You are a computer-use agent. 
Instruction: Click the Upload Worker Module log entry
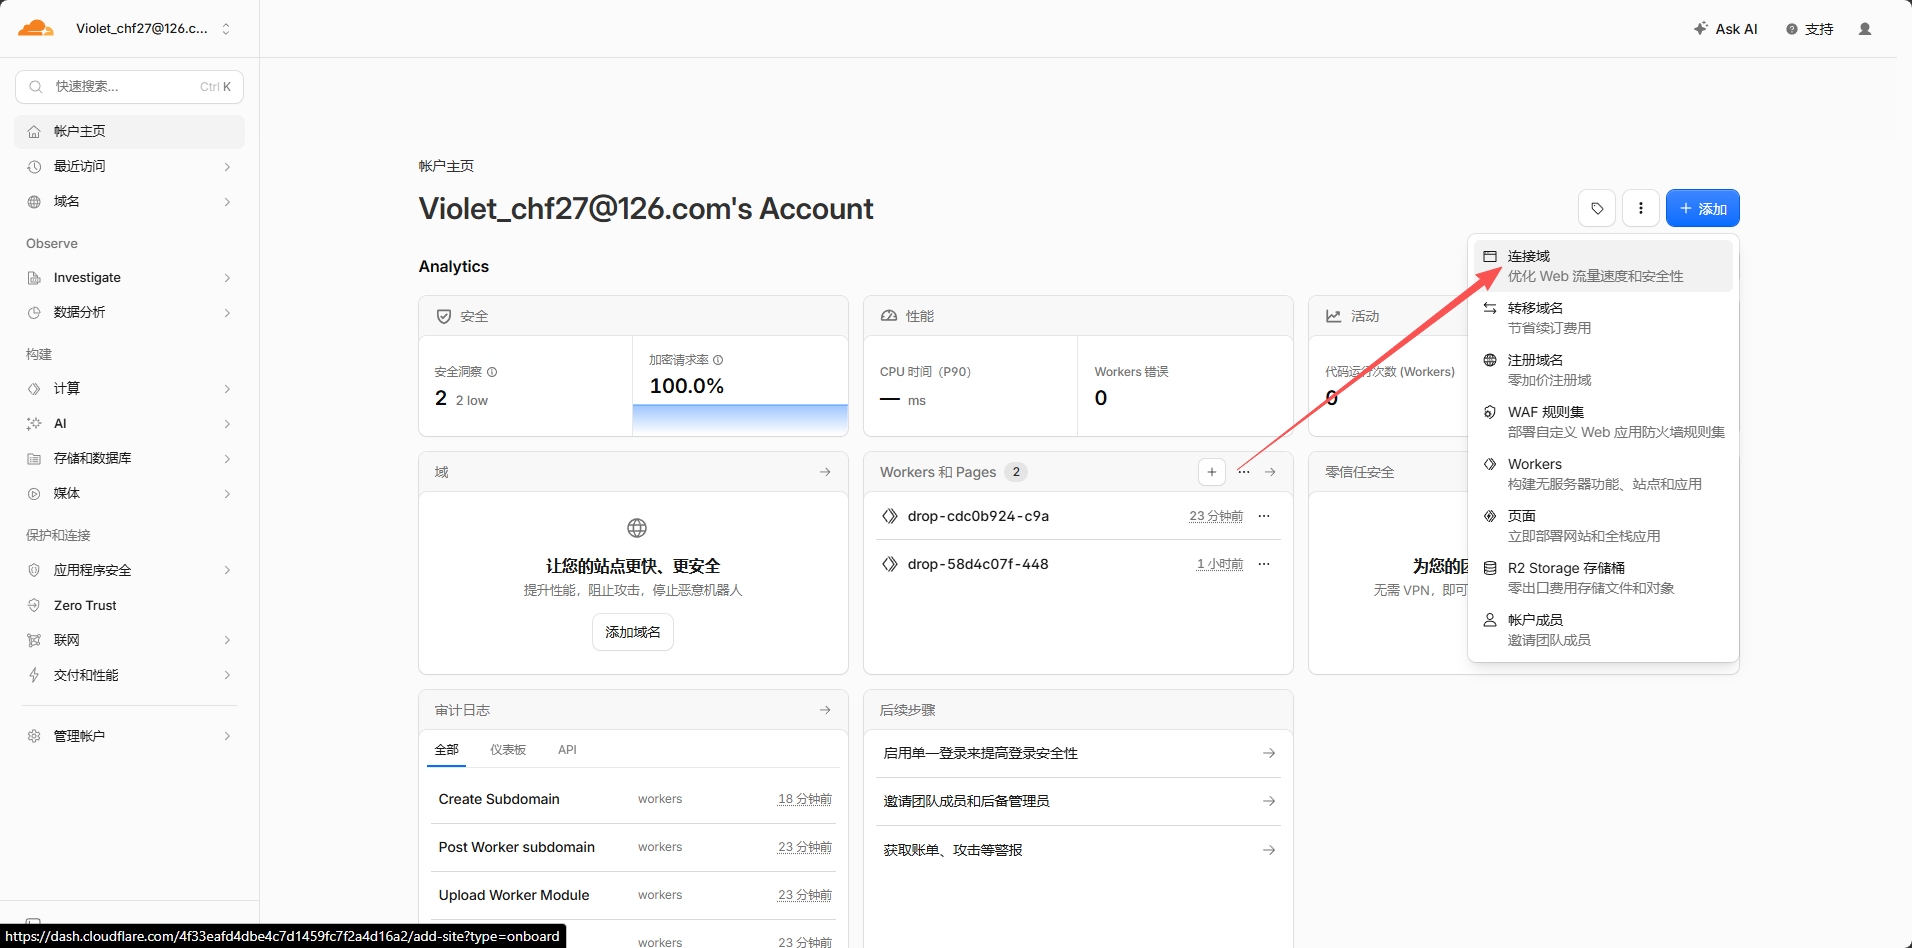click(x=633, y=895)
